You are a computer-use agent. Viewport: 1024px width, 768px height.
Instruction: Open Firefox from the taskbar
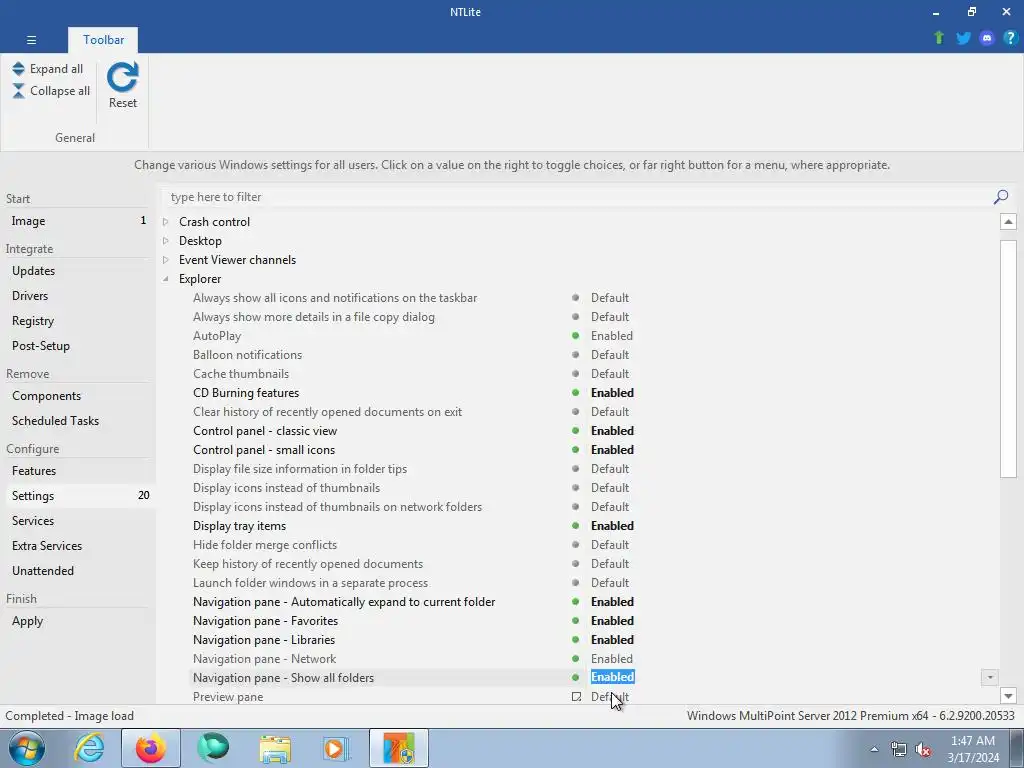[x=151, y=748]
